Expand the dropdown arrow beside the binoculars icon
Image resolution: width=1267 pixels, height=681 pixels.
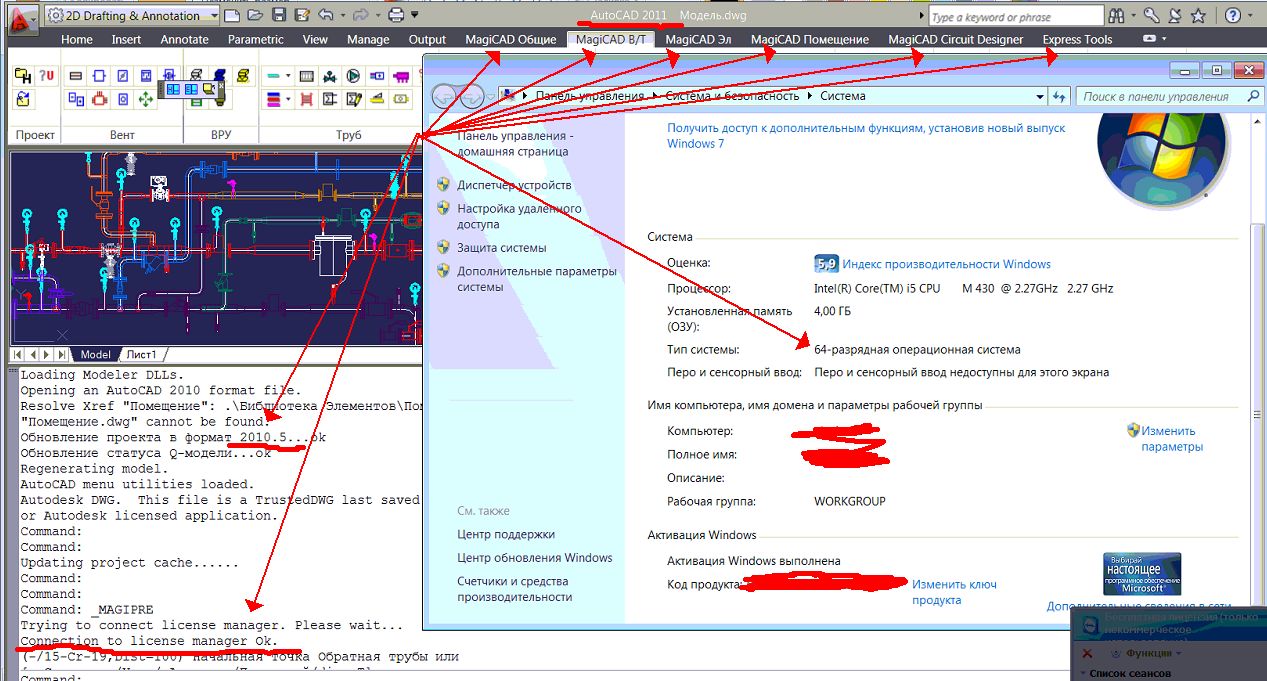point(1133,16)
